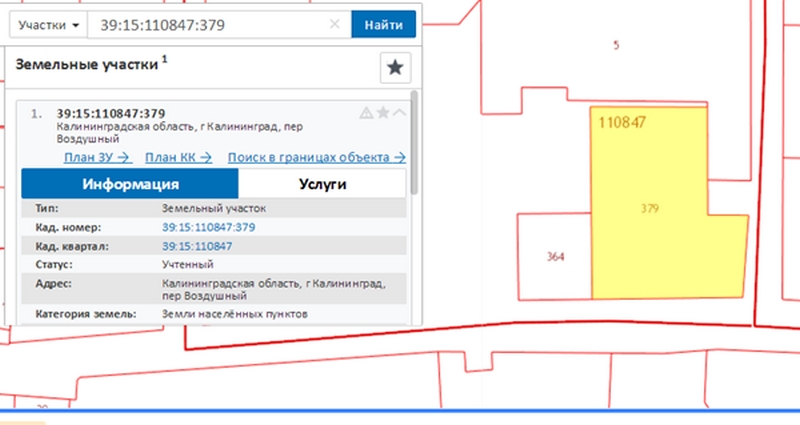The width and height of the screenshot is (800, 425).
Task: Click parcel 5 on the map
Action: tap(616, 45)
